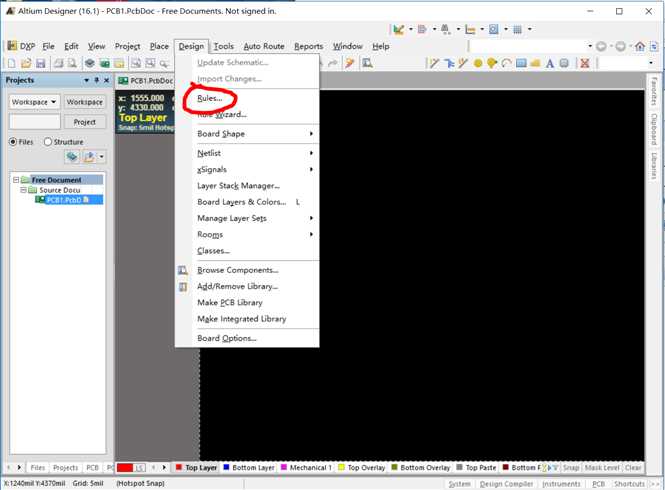Viewport: 665px width, 490px height.
Task: Click the PCB1.PcbDoc document tab
Action: [145, 81]
